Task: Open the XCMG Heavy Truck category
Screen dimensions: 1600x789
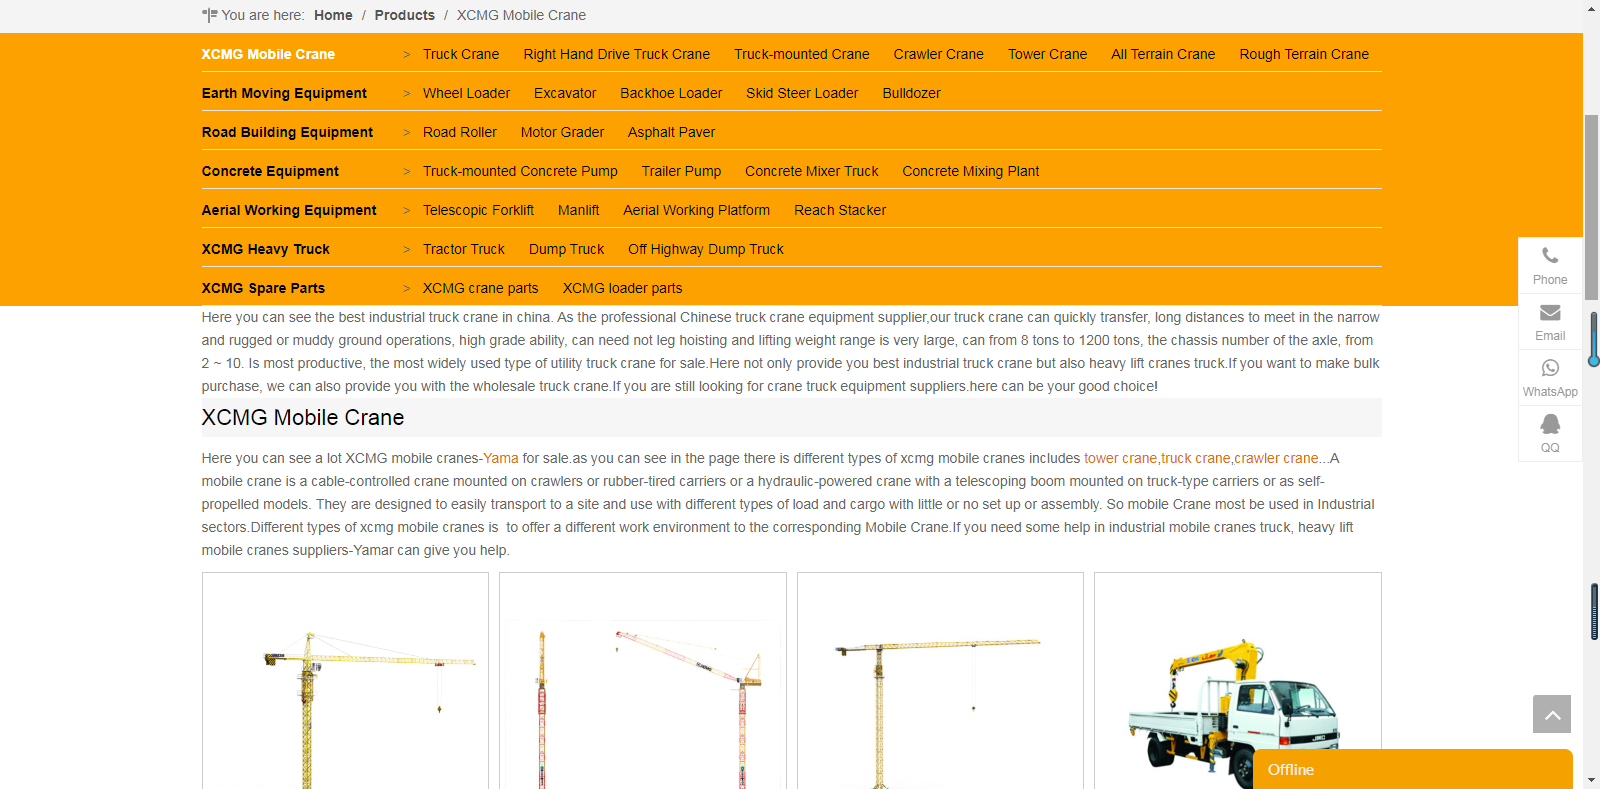Action: [265, 249]
